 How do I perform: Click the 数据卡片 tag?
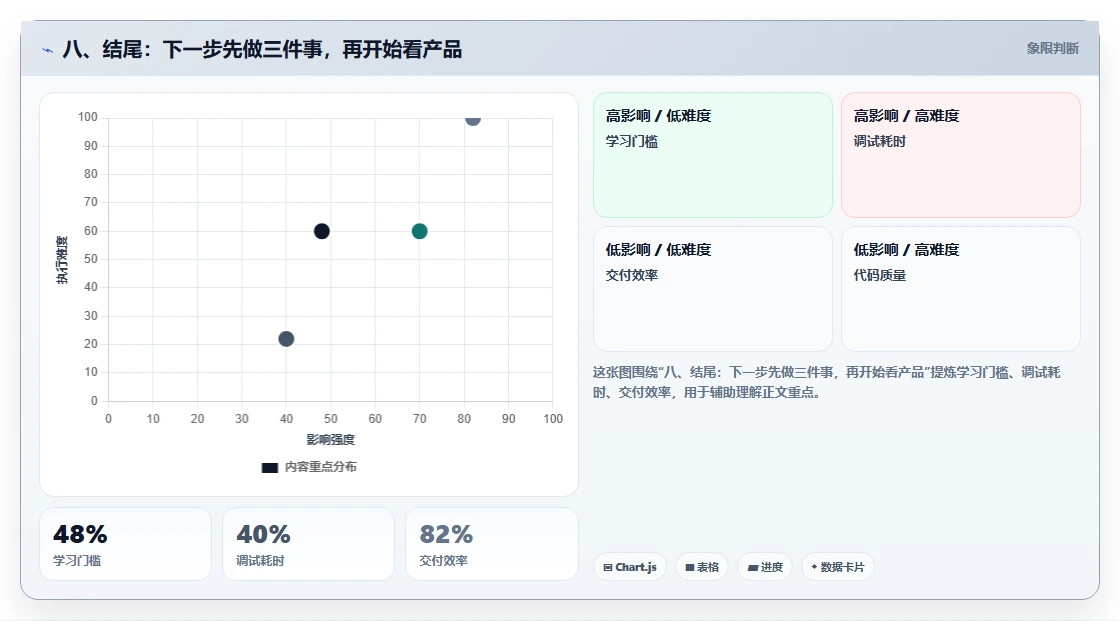[838, 567]
